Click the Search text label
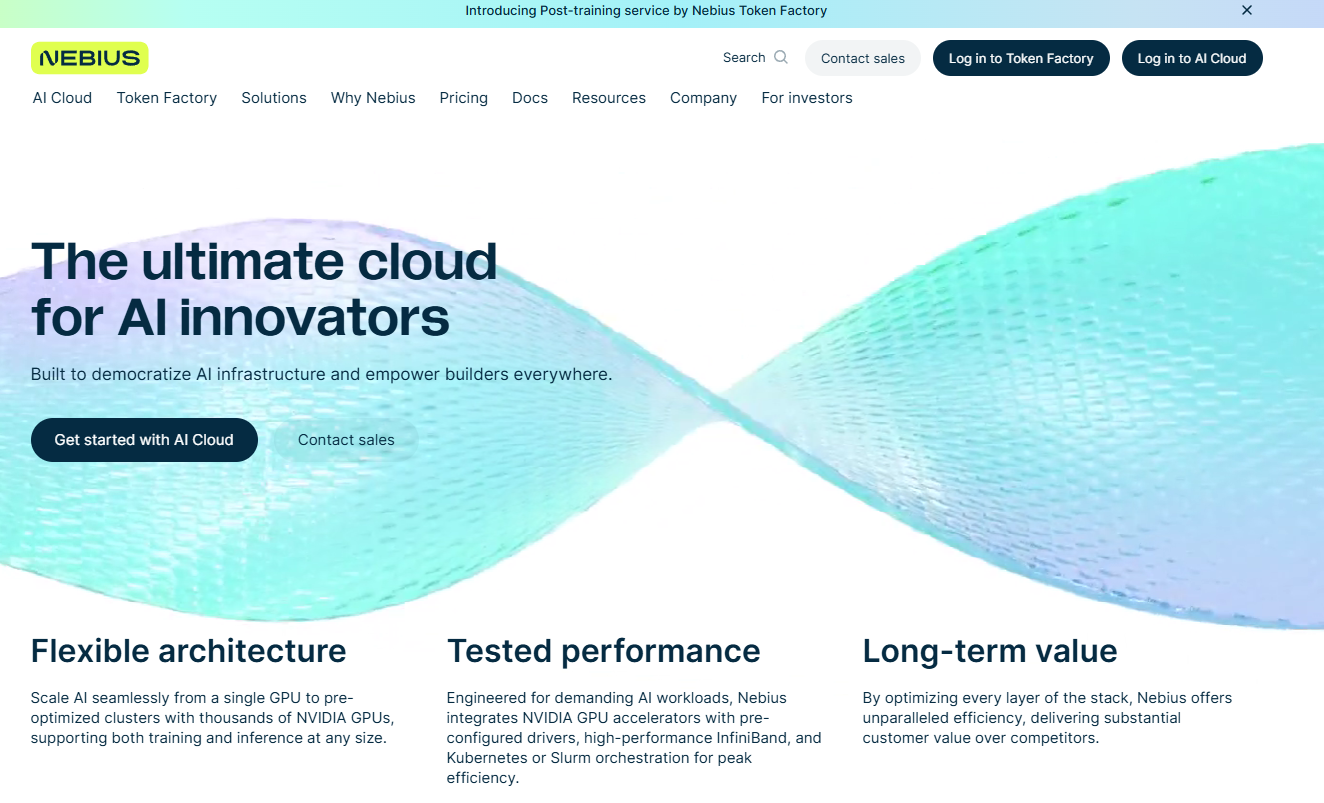1324x803 pixels. point(743,58)
